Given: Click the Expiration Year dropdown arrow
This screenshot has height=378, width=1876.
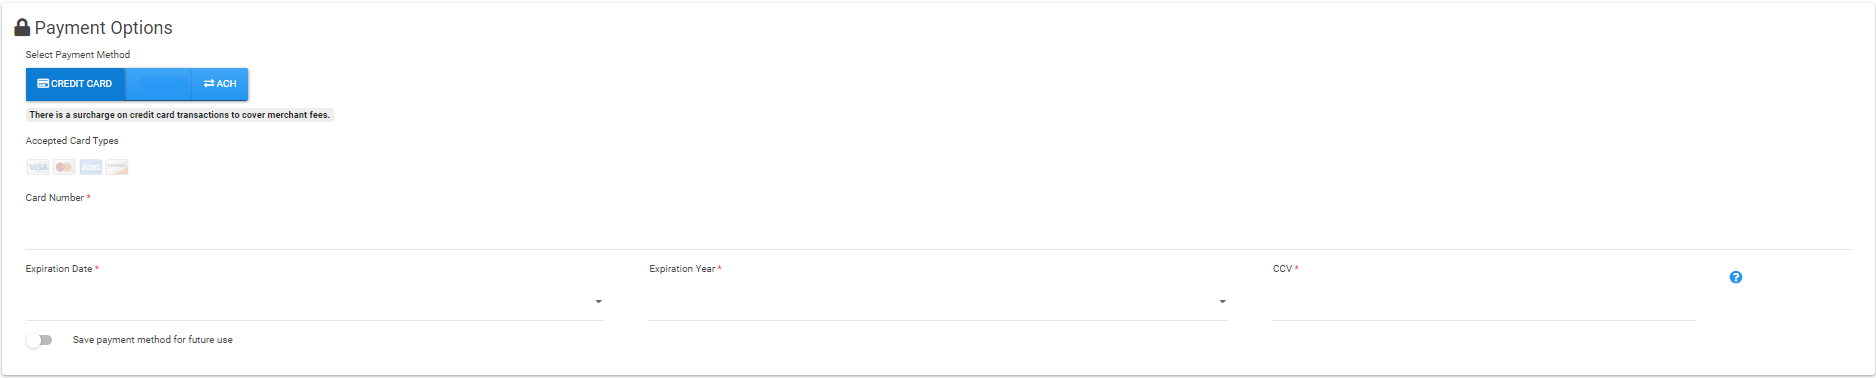Looking at the screenshot, I should [1222, 301].
